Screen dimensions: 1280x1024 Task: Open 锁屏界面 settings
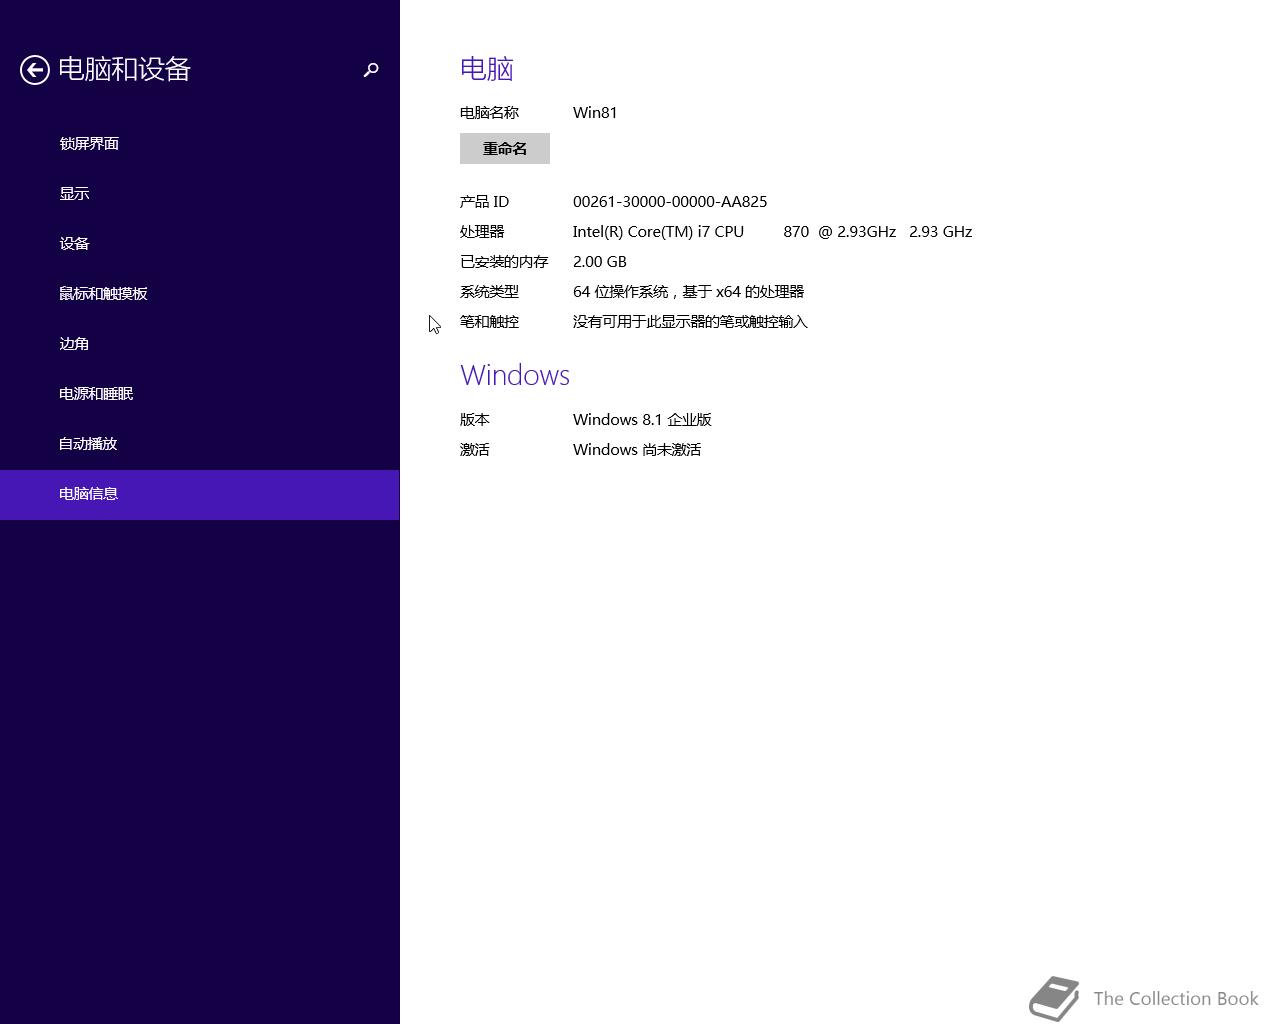click(x=200, y=144)
